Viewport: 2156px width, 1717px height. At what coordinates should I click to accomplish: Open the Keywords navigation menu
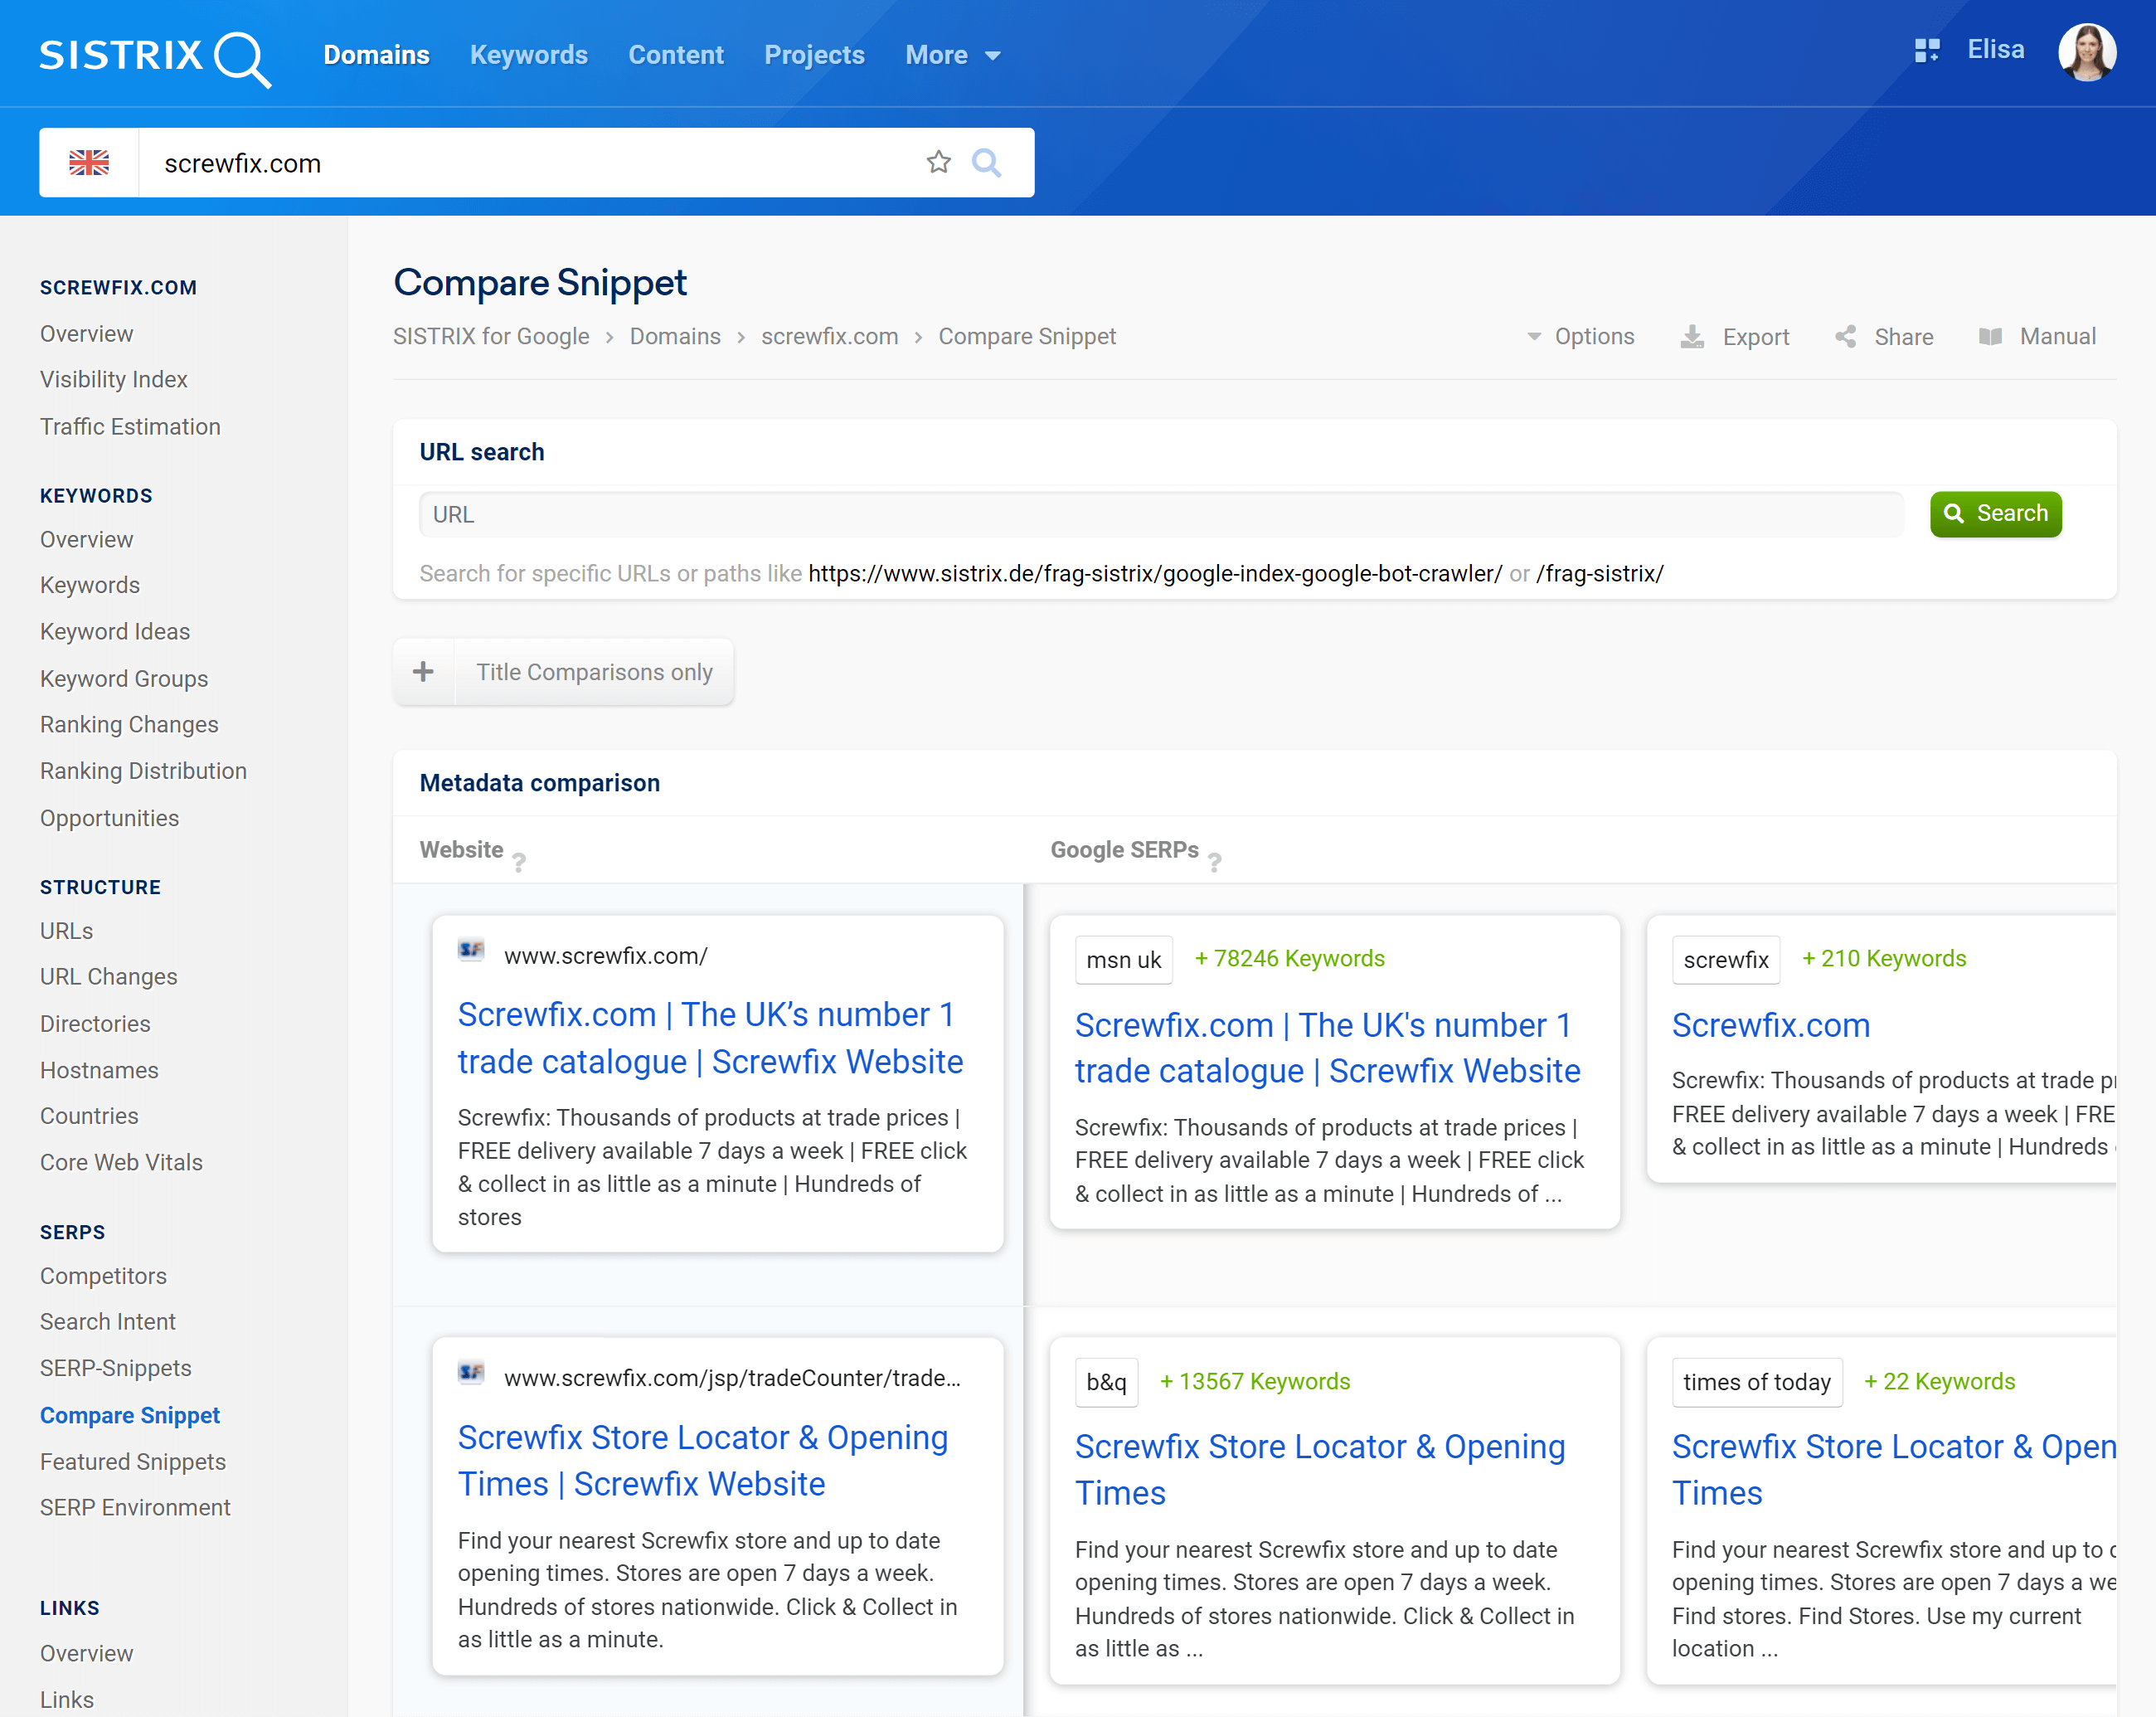click(528, 55)
